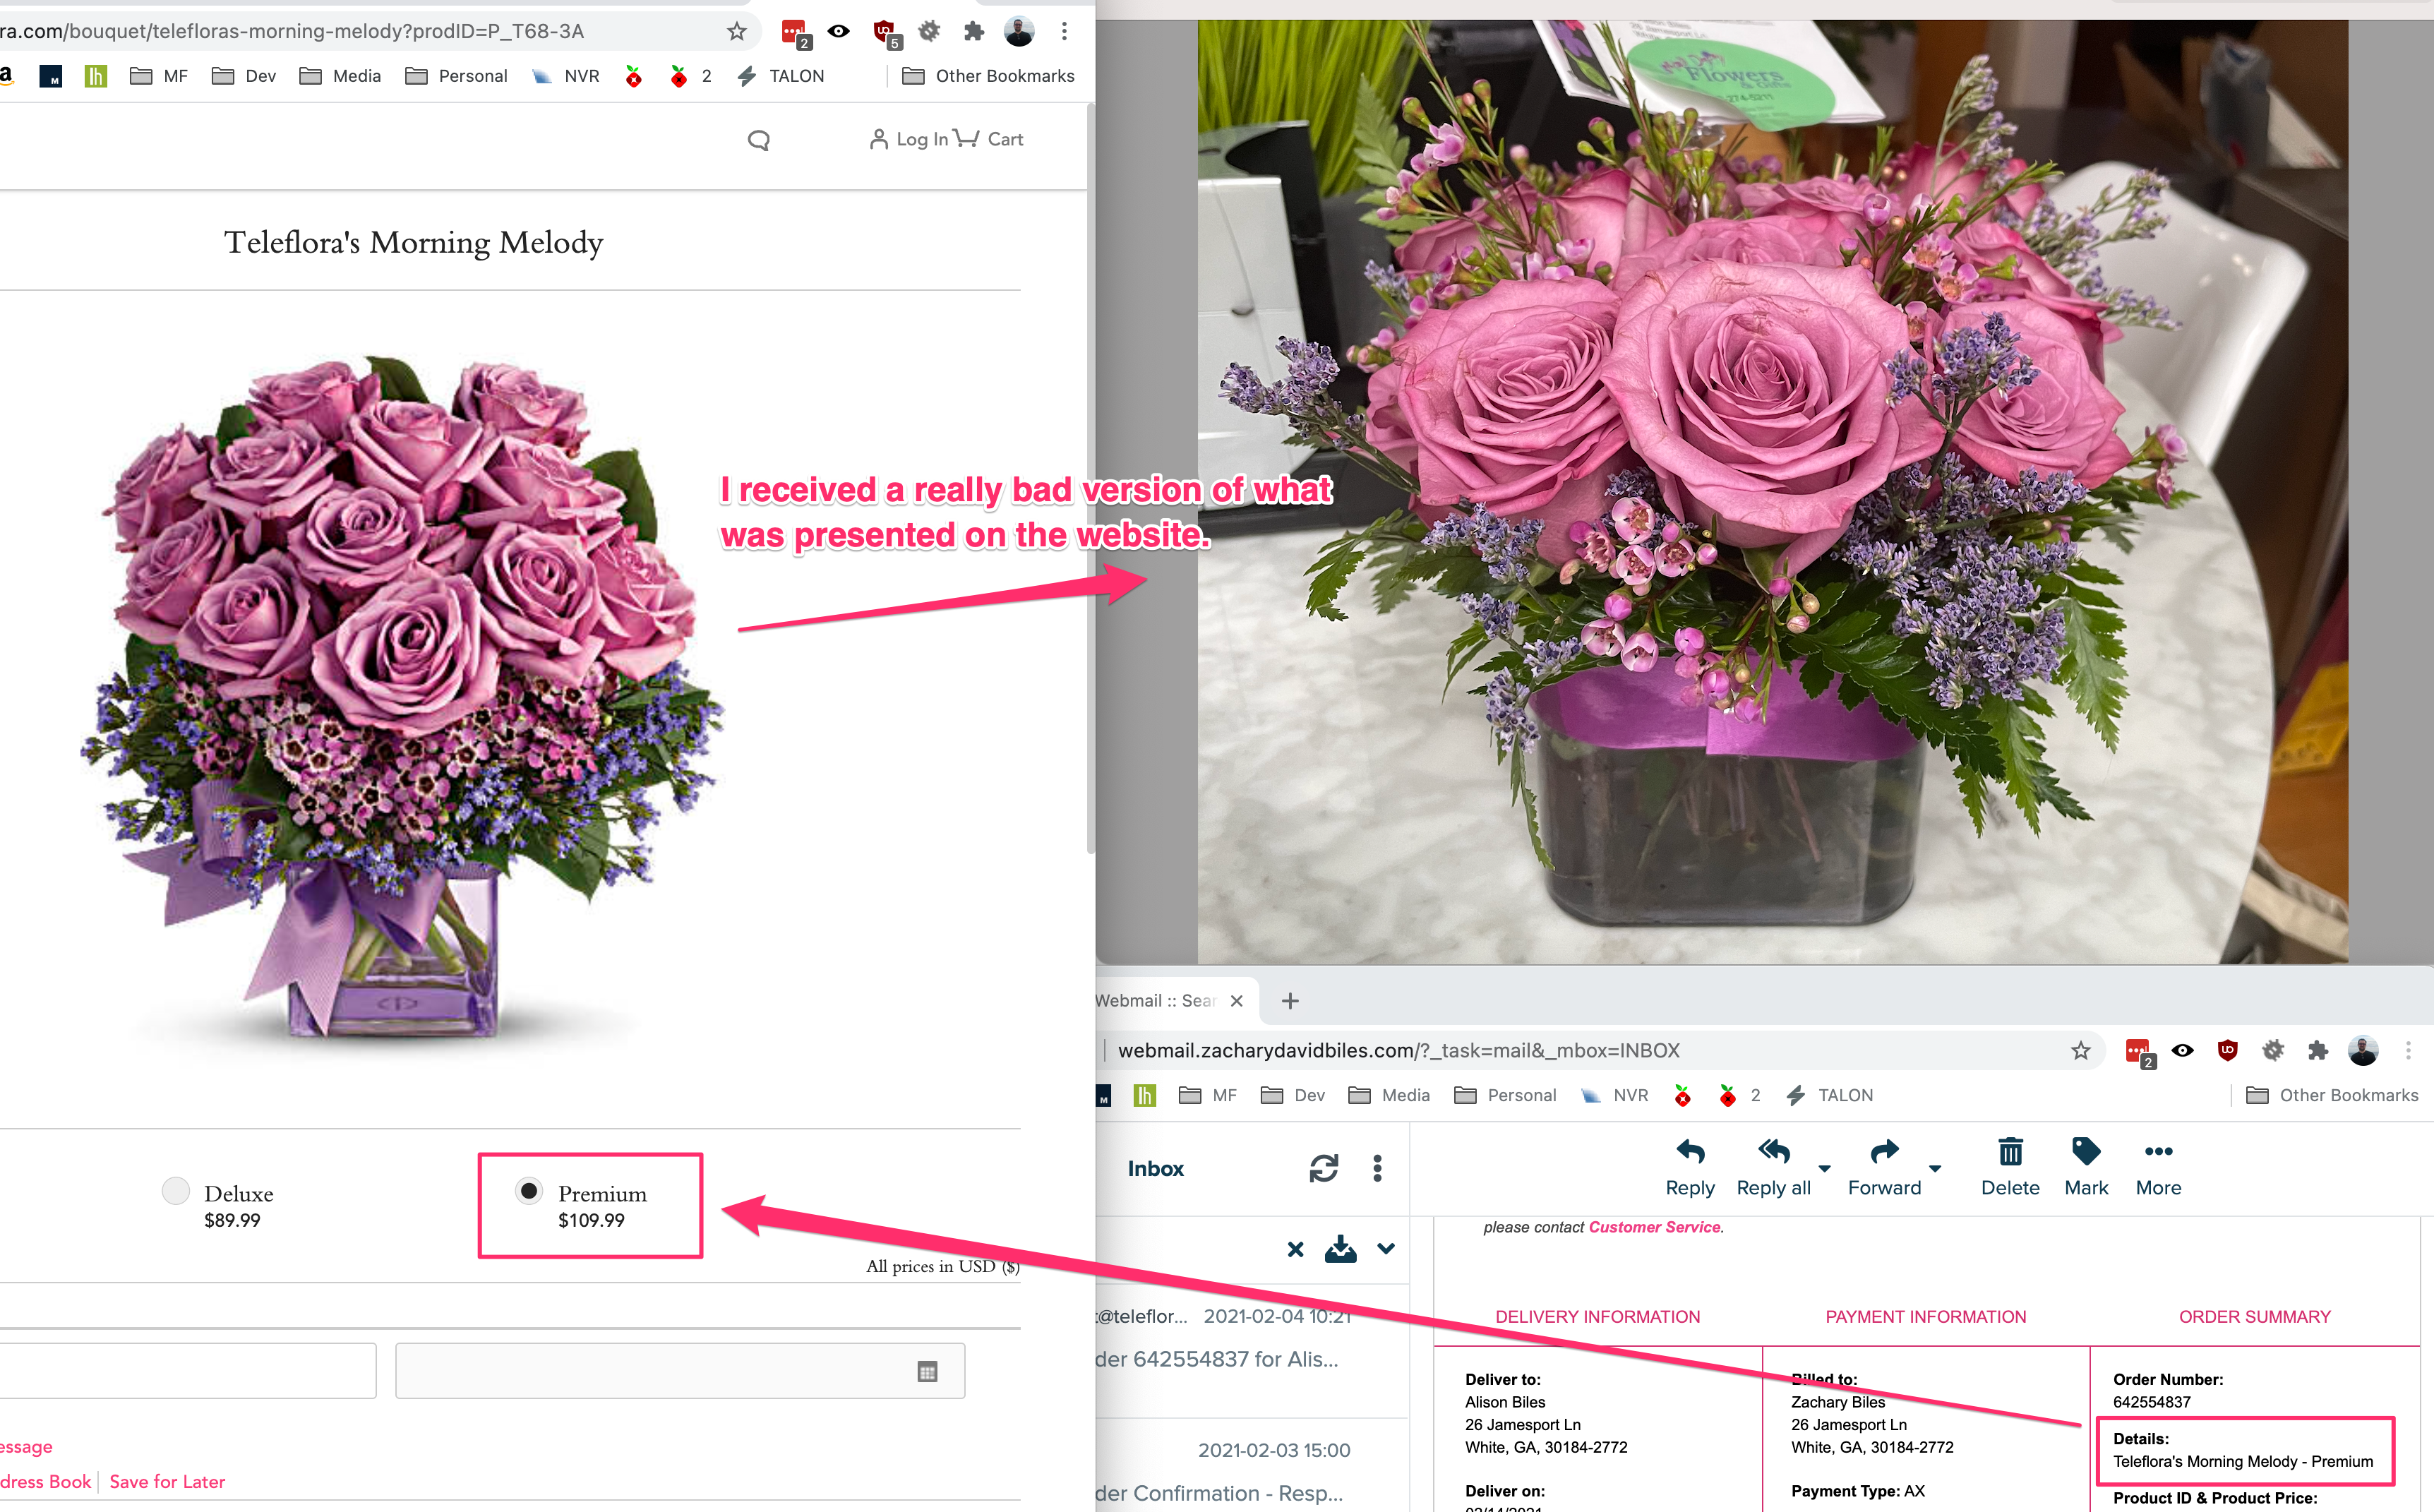
Task: Click the eye extension icon in Teleflora browser
Action: coord(839,31)
